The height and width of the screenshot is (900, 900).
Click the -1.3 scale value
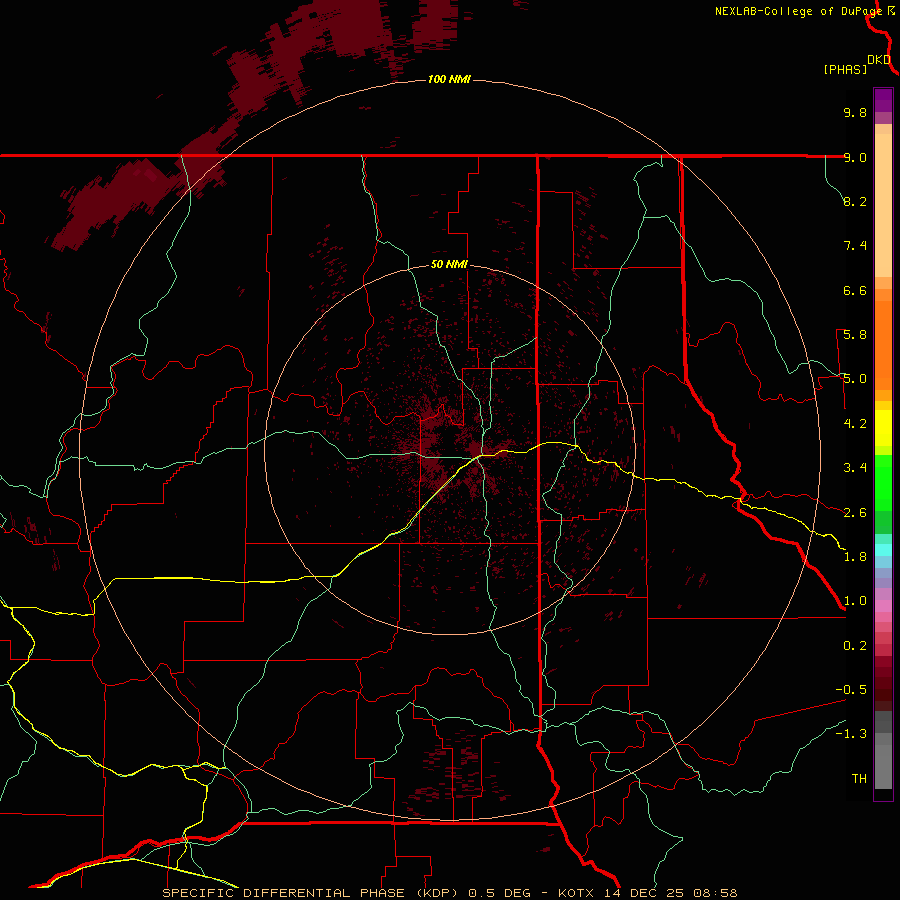[x=851, y=734]
